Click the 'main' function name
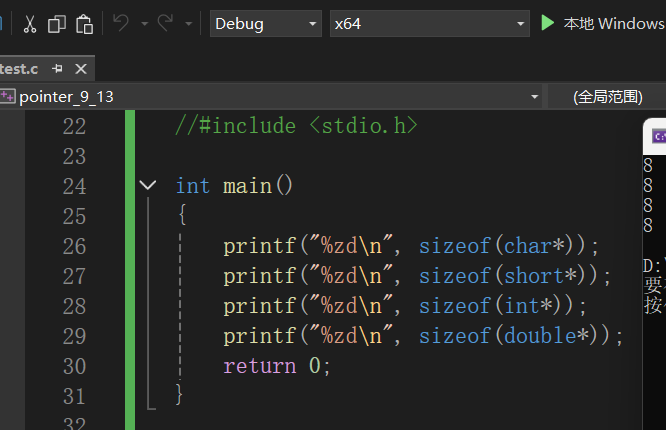666x430 pixels. 248,187
